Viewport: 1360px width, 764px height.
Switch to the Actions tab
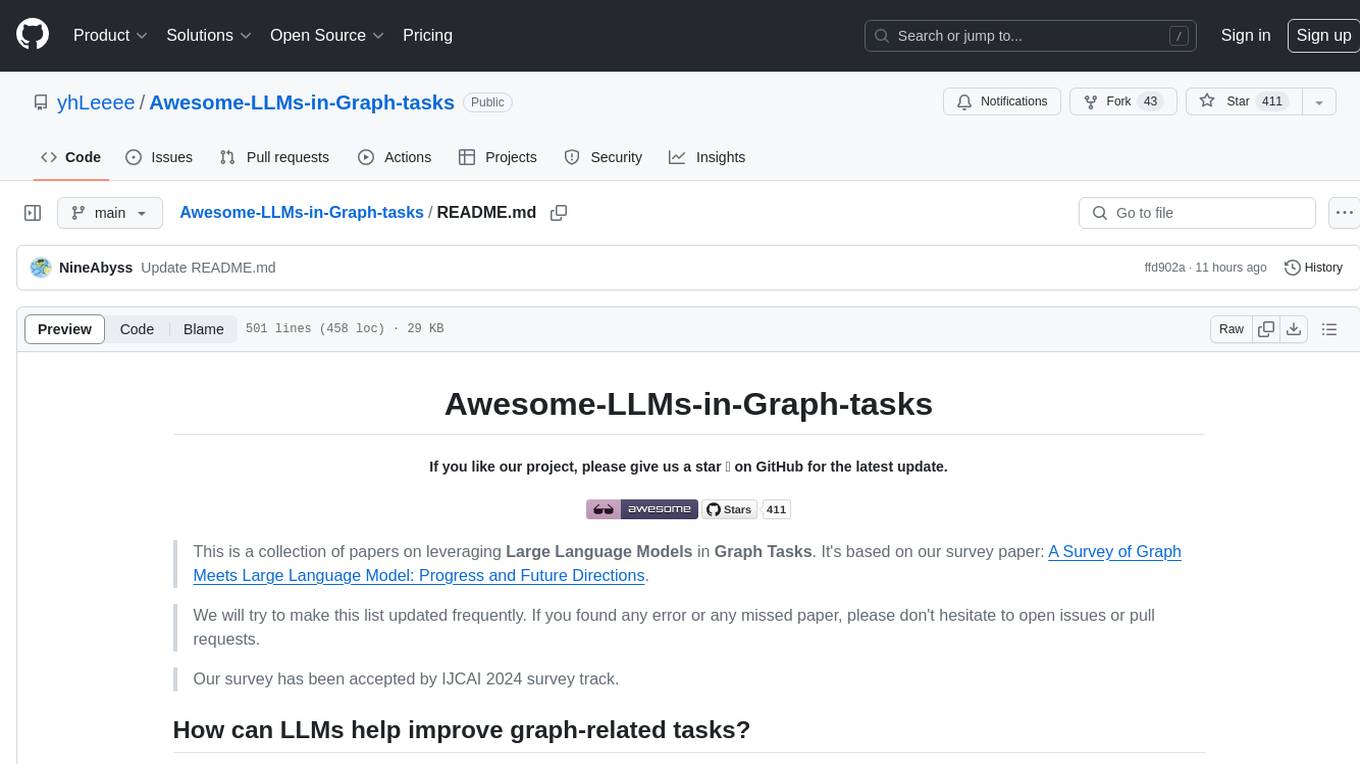tap(394, 157)
